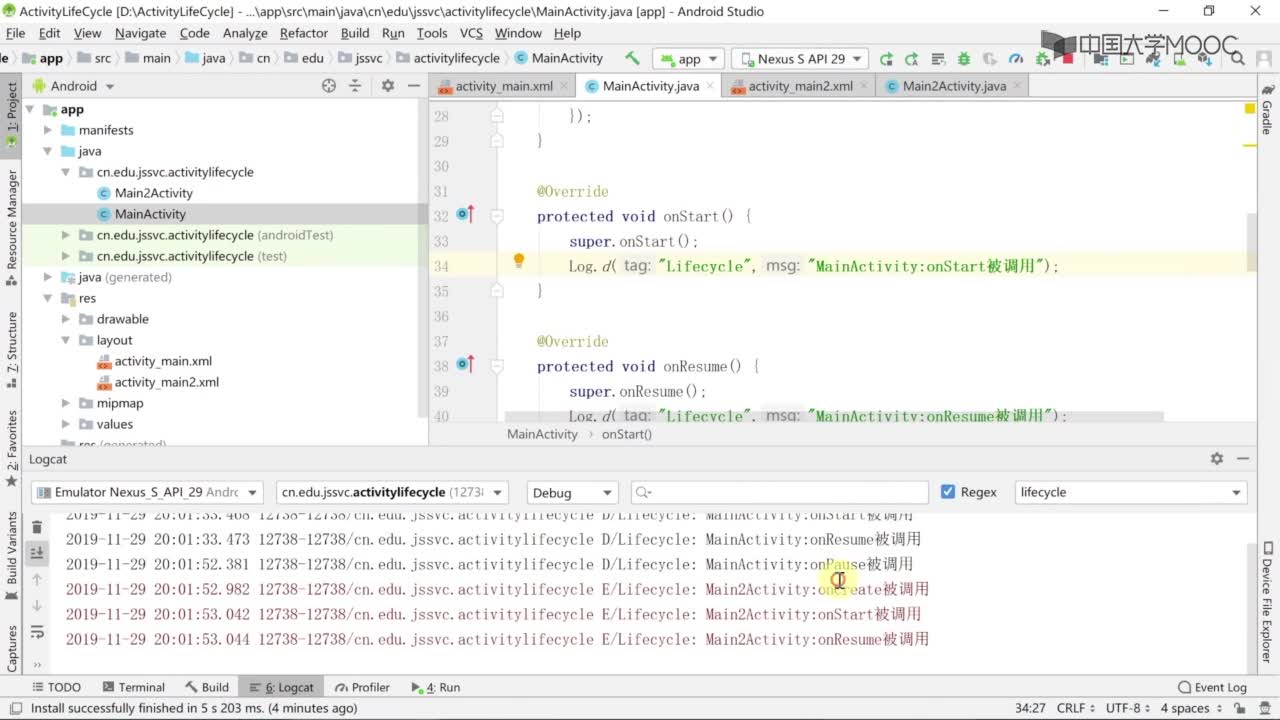
Task: Open the 4: Run tool window
Action: point(436,687)
